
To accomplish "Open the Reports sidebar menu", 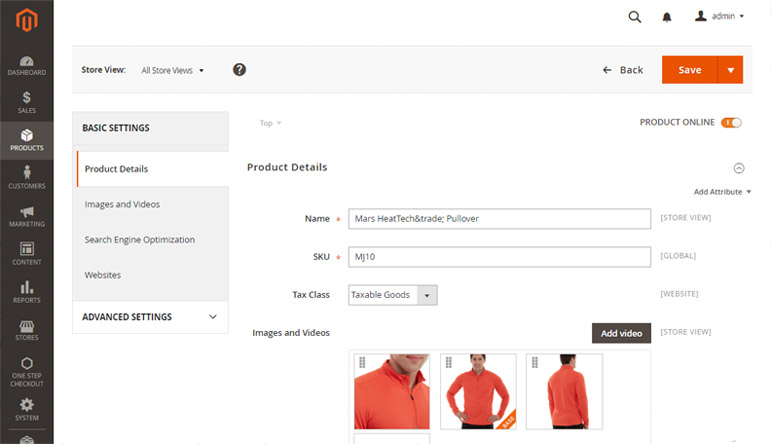I will (26, 292).
